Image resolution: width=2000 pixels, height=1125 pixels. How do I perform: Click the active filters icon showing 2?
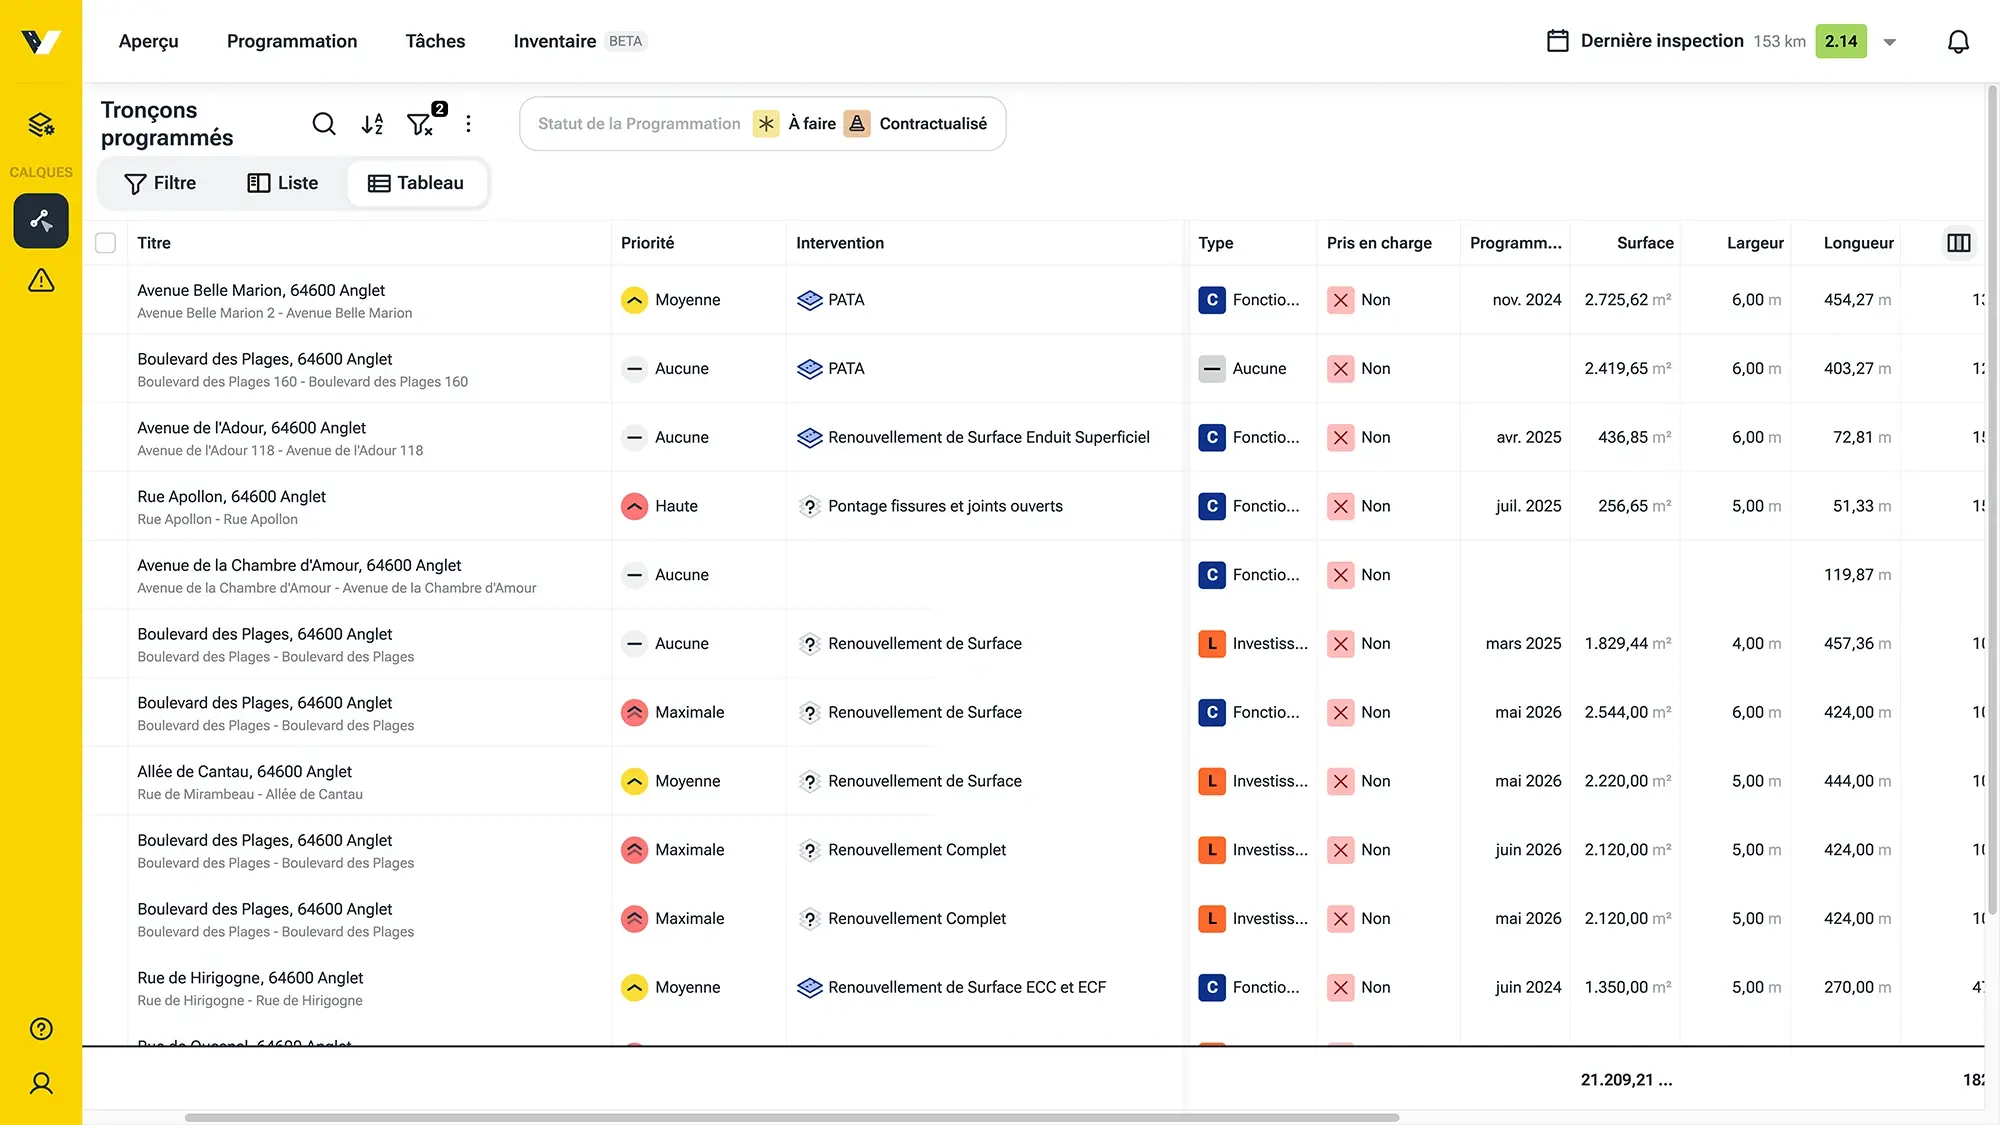[x=423, y=124]
